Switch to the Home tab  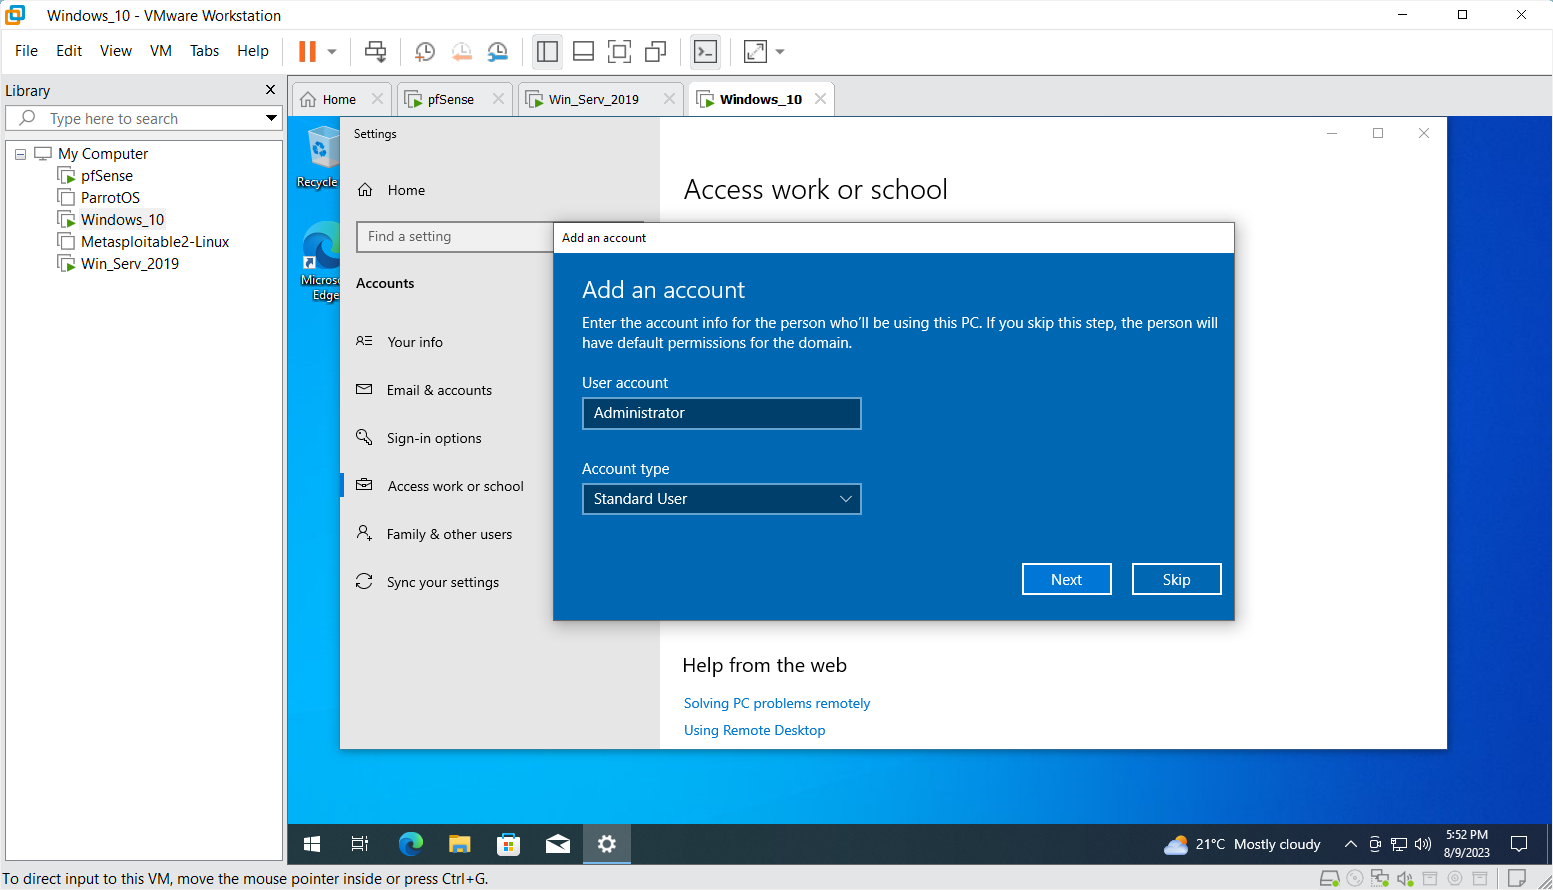(x=339, y=99)
